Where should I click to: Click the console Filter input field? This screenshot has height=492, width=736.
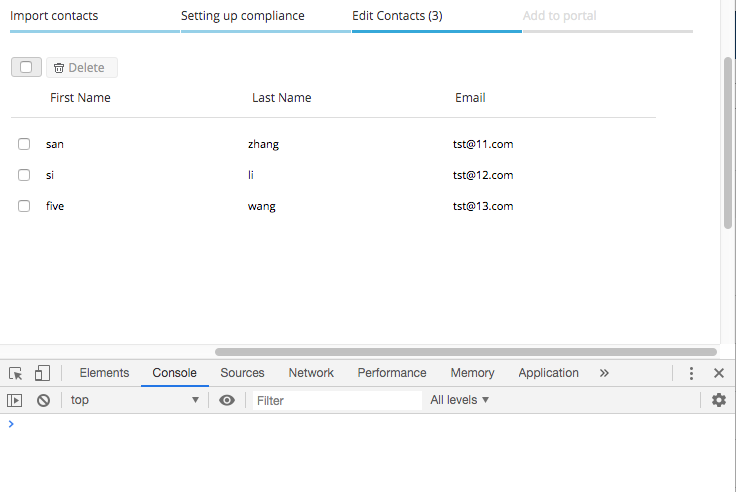(x=337, y=400)
